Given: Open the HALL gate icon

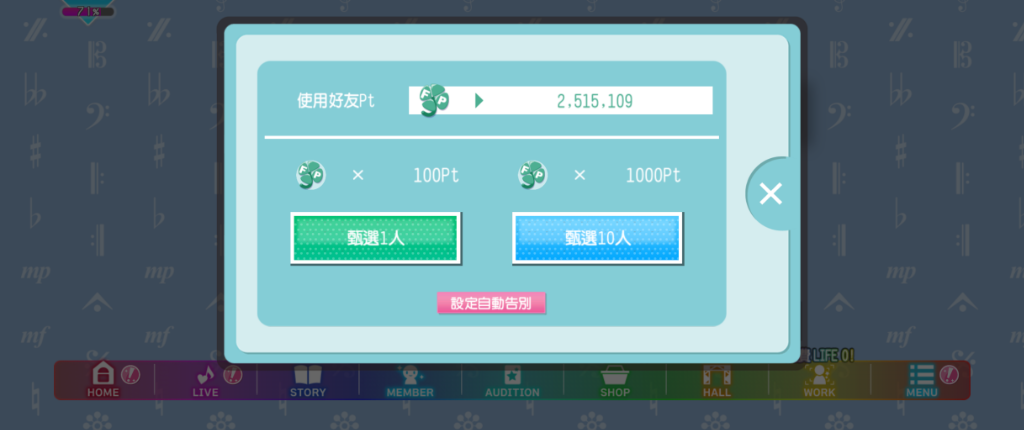Looking at the screenshot, I should tap(717, 374).
